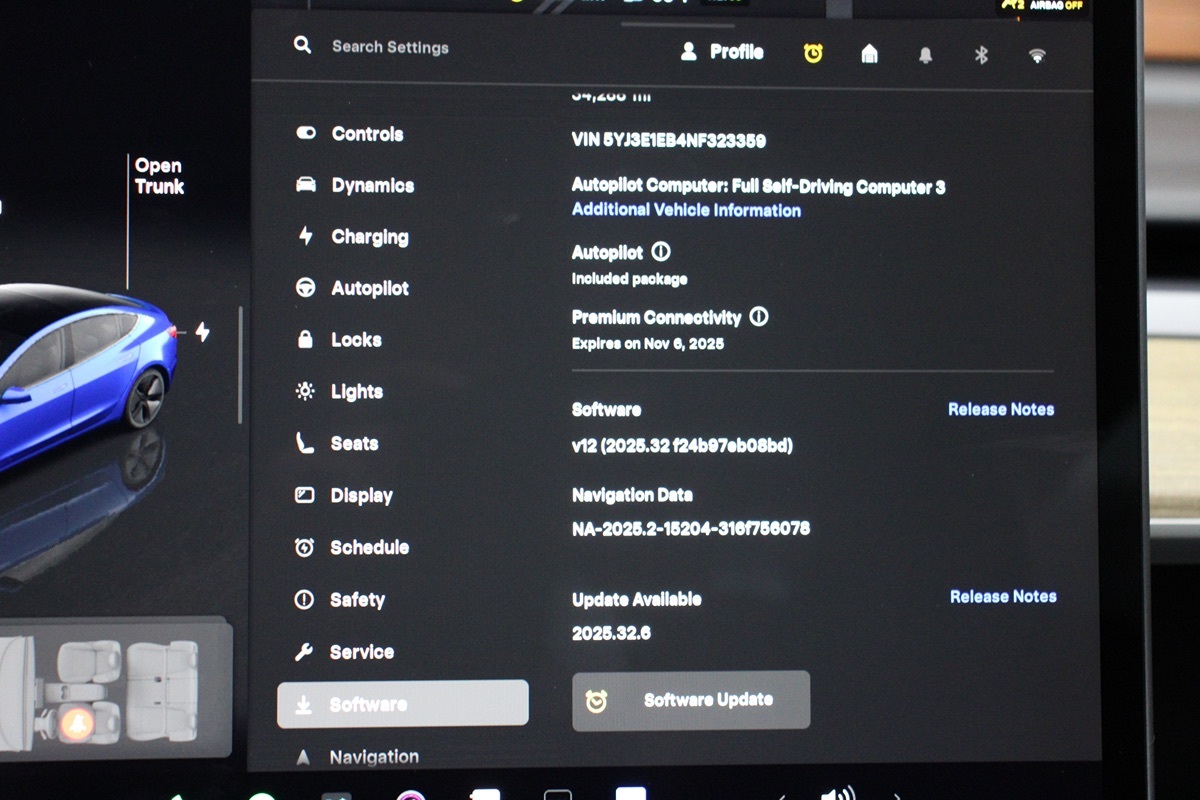The width and height of the screenshot is (1200, 800).
Task: View Release Notes for available update
Action: [x=1002, y=596]
